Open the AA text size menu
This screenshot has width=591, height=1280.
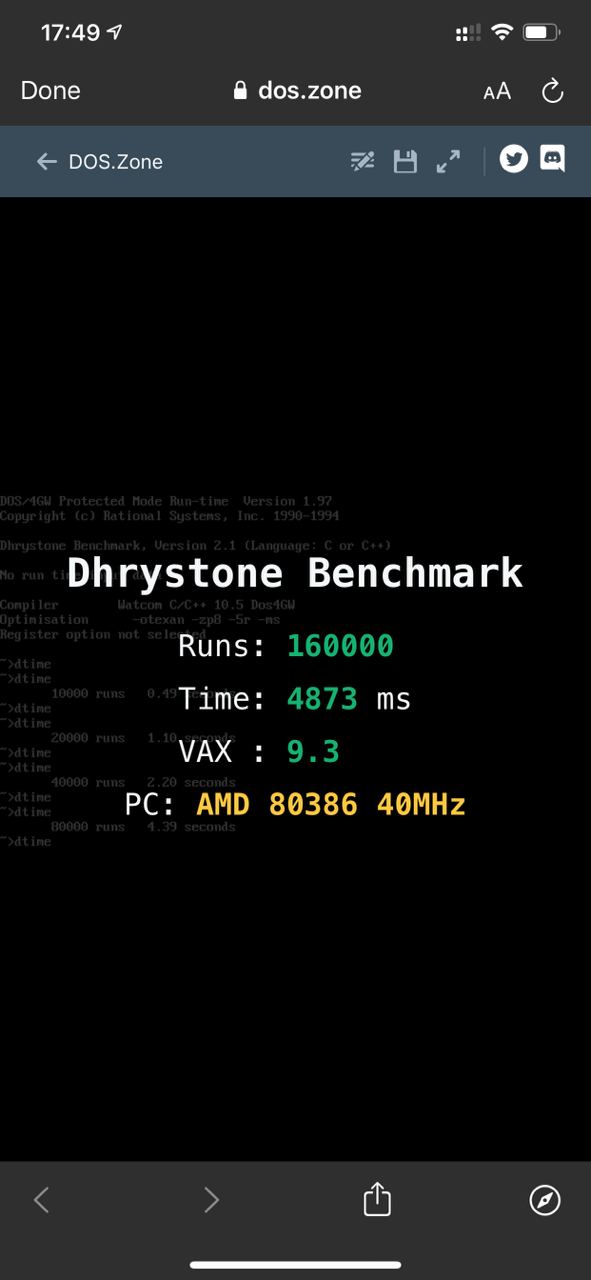point(497,92)
